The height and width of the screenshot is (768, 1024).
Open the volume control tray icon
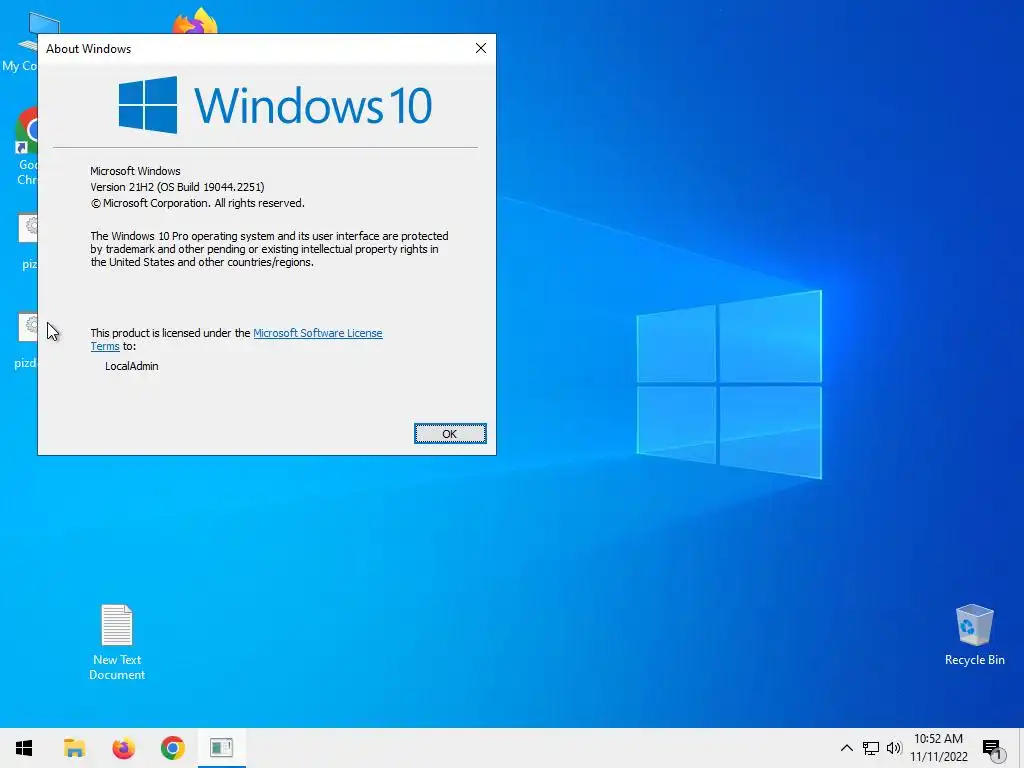coord(894,748)
